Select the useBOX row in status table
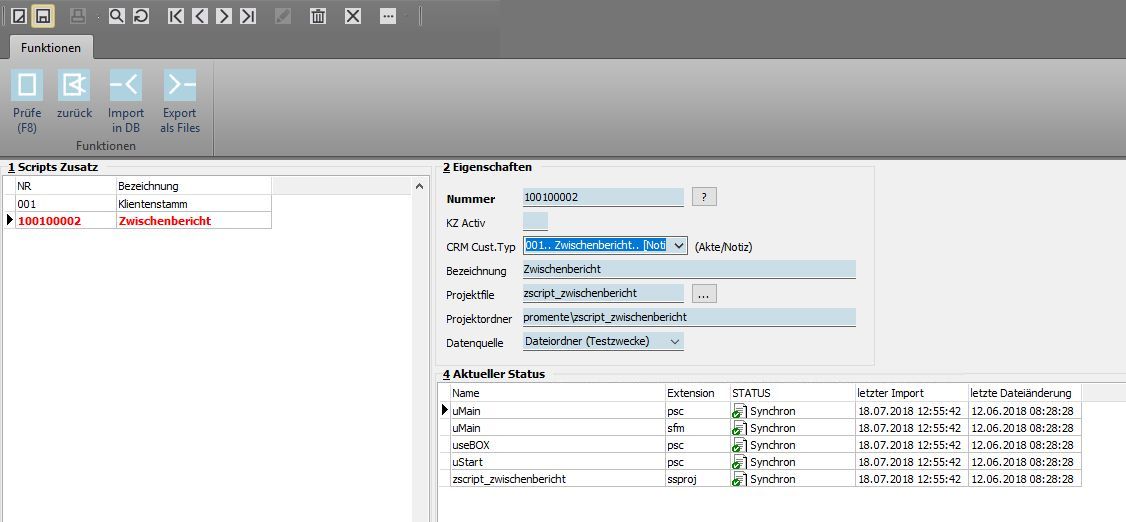The height and width of the screenshot is (522, 1126). tap(555, 445)
